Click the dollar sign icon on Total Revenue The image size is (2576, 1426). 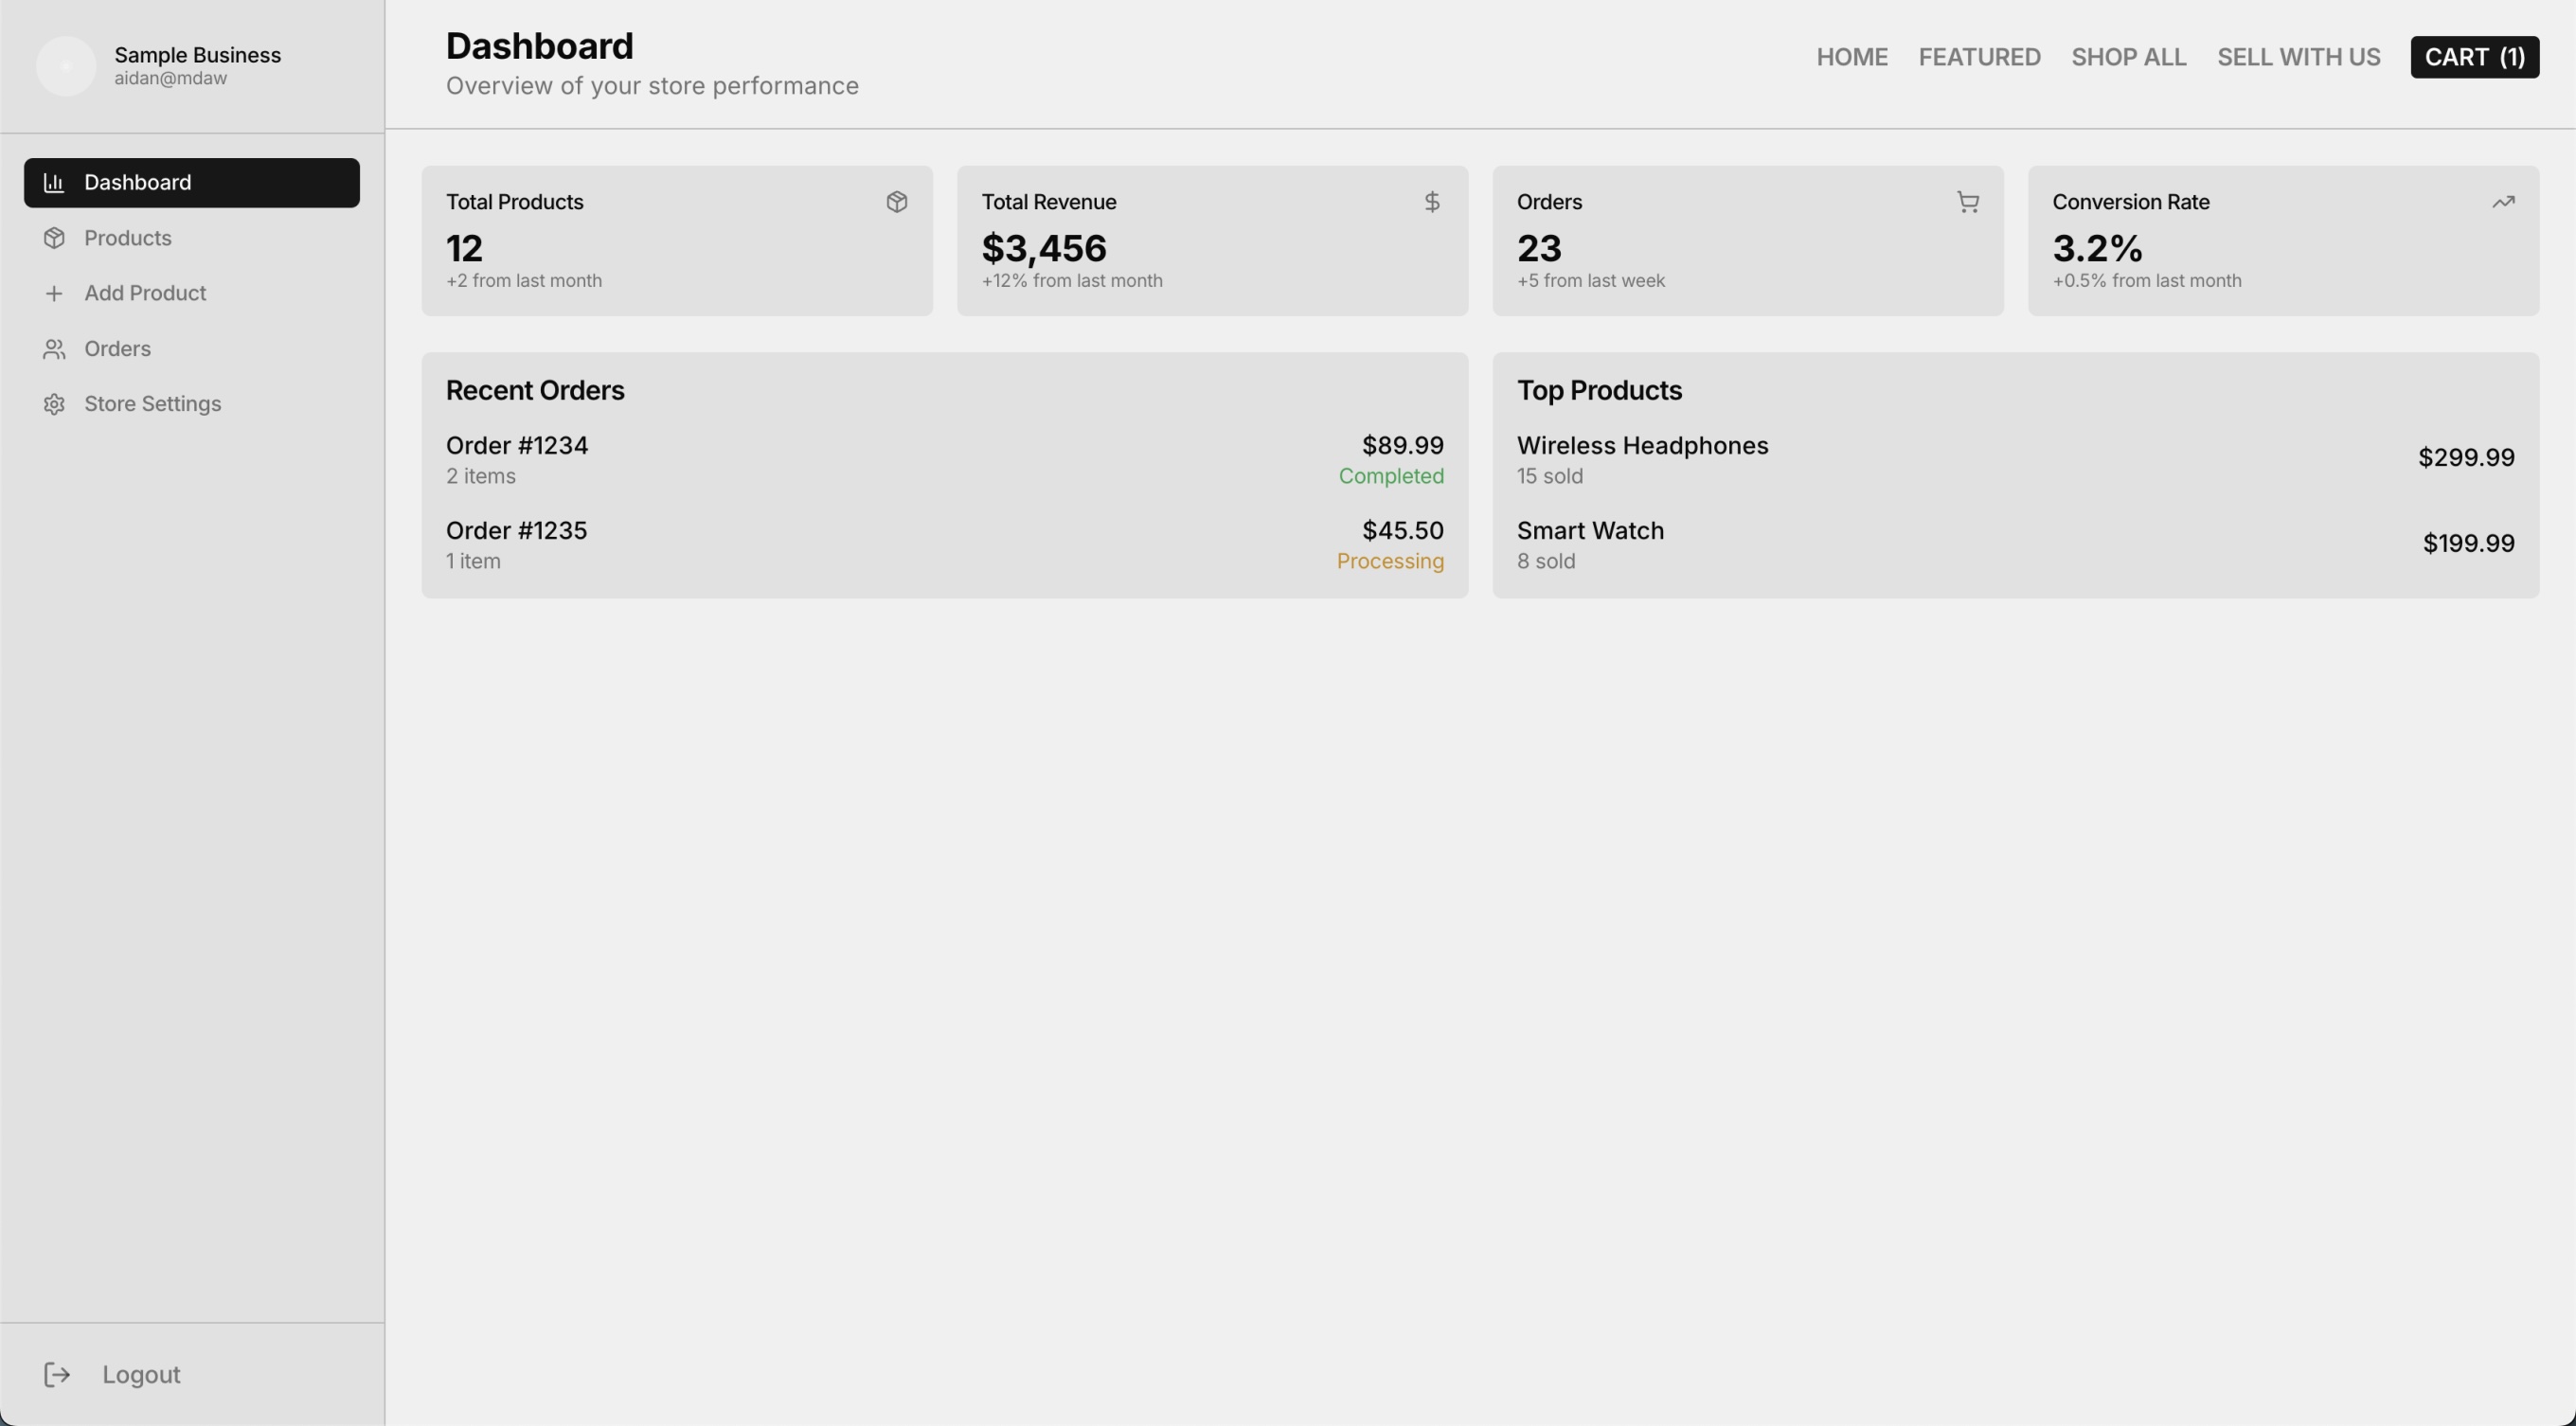(x=1432, y=202)
